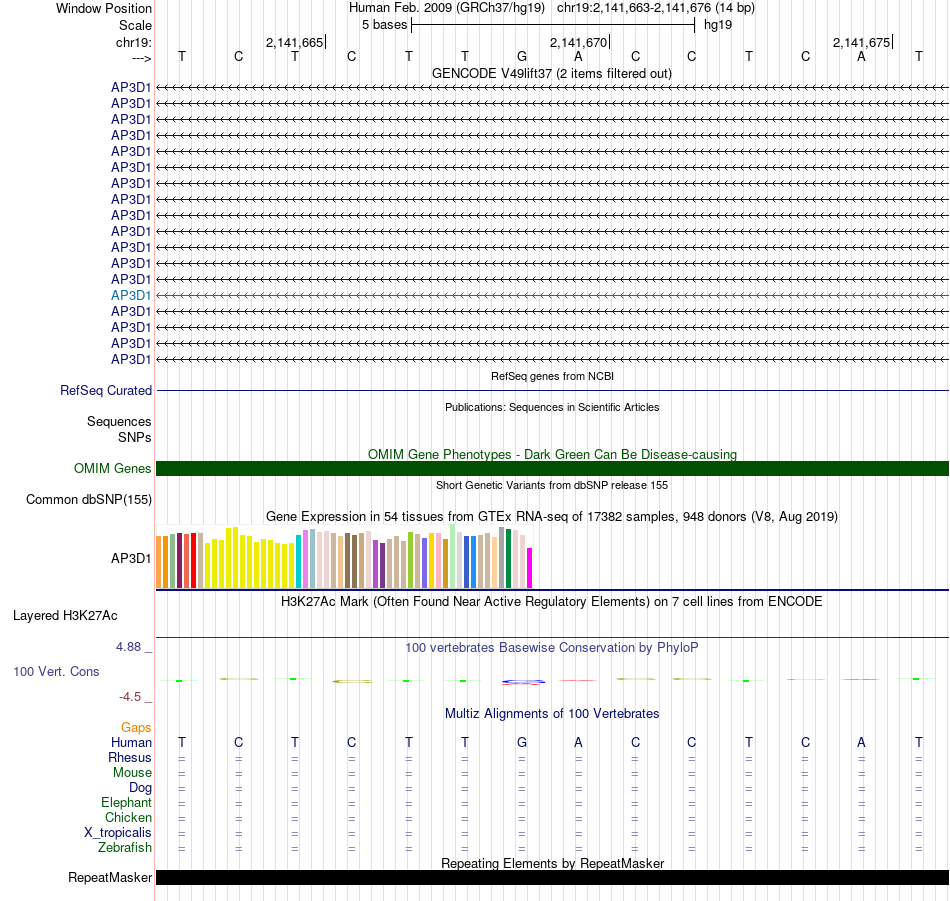This screenshot has width=950, height=901.
Task: Click the RepeatMasker track label
Action: tap(110, 877)
